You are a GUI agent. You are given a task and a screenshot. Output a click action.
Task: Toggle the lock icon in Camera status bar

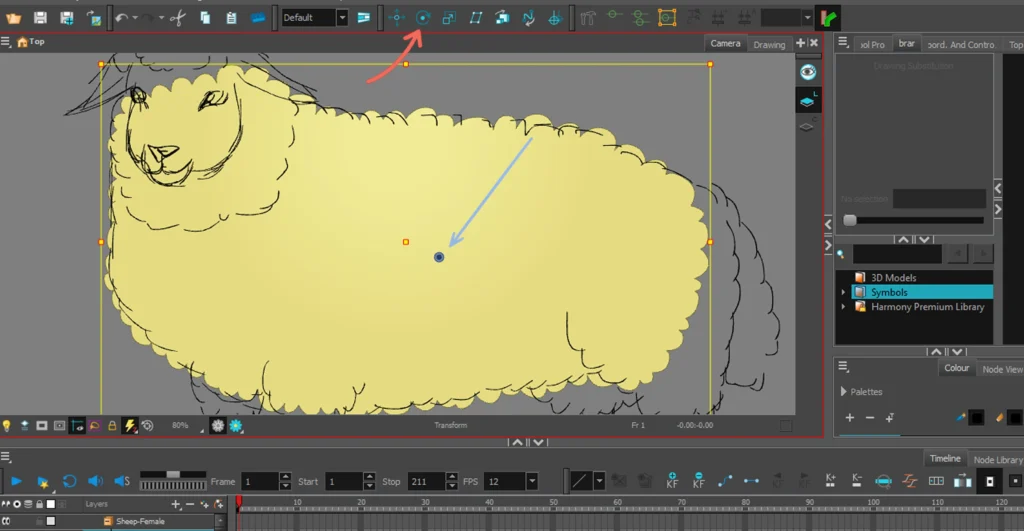click(x=112, y=426)
